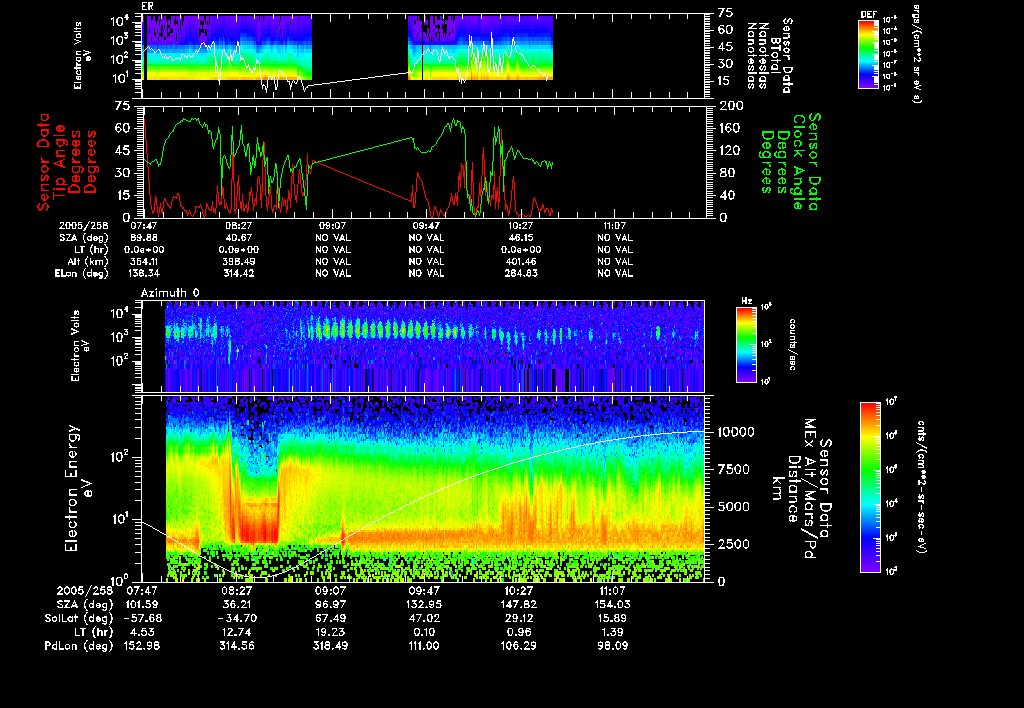Select SolLat value 67.49
The image size is (1024, 708).
coord(330,618)
